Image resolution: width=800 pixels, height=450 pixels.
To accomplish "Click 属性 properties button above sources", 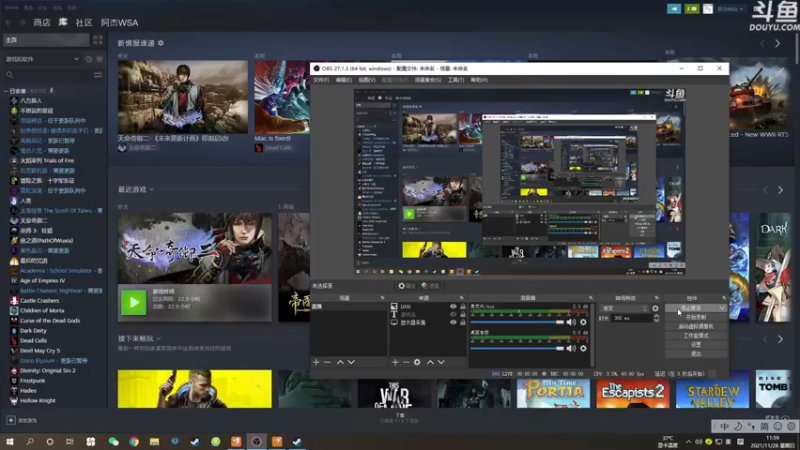I will 407,286.
